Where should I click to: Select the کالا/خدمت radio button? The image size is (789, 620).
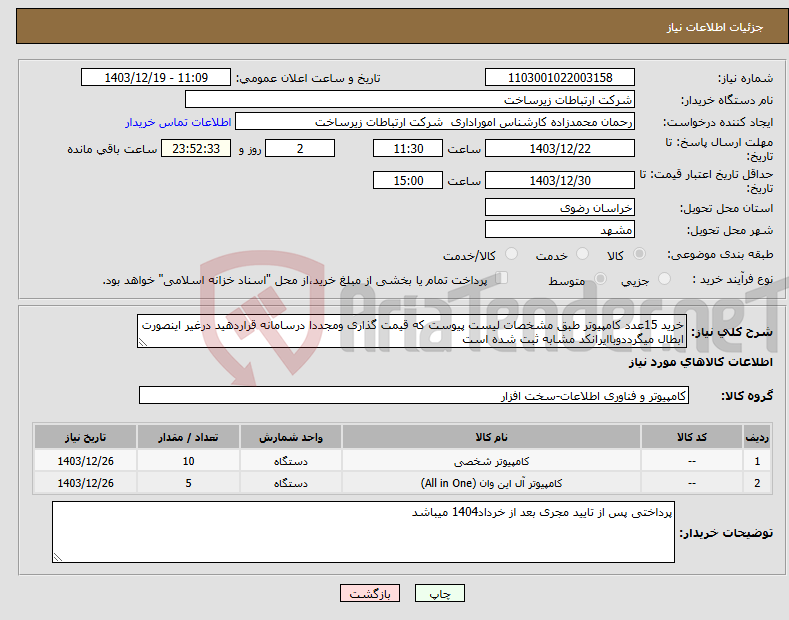tap(511, 254)
